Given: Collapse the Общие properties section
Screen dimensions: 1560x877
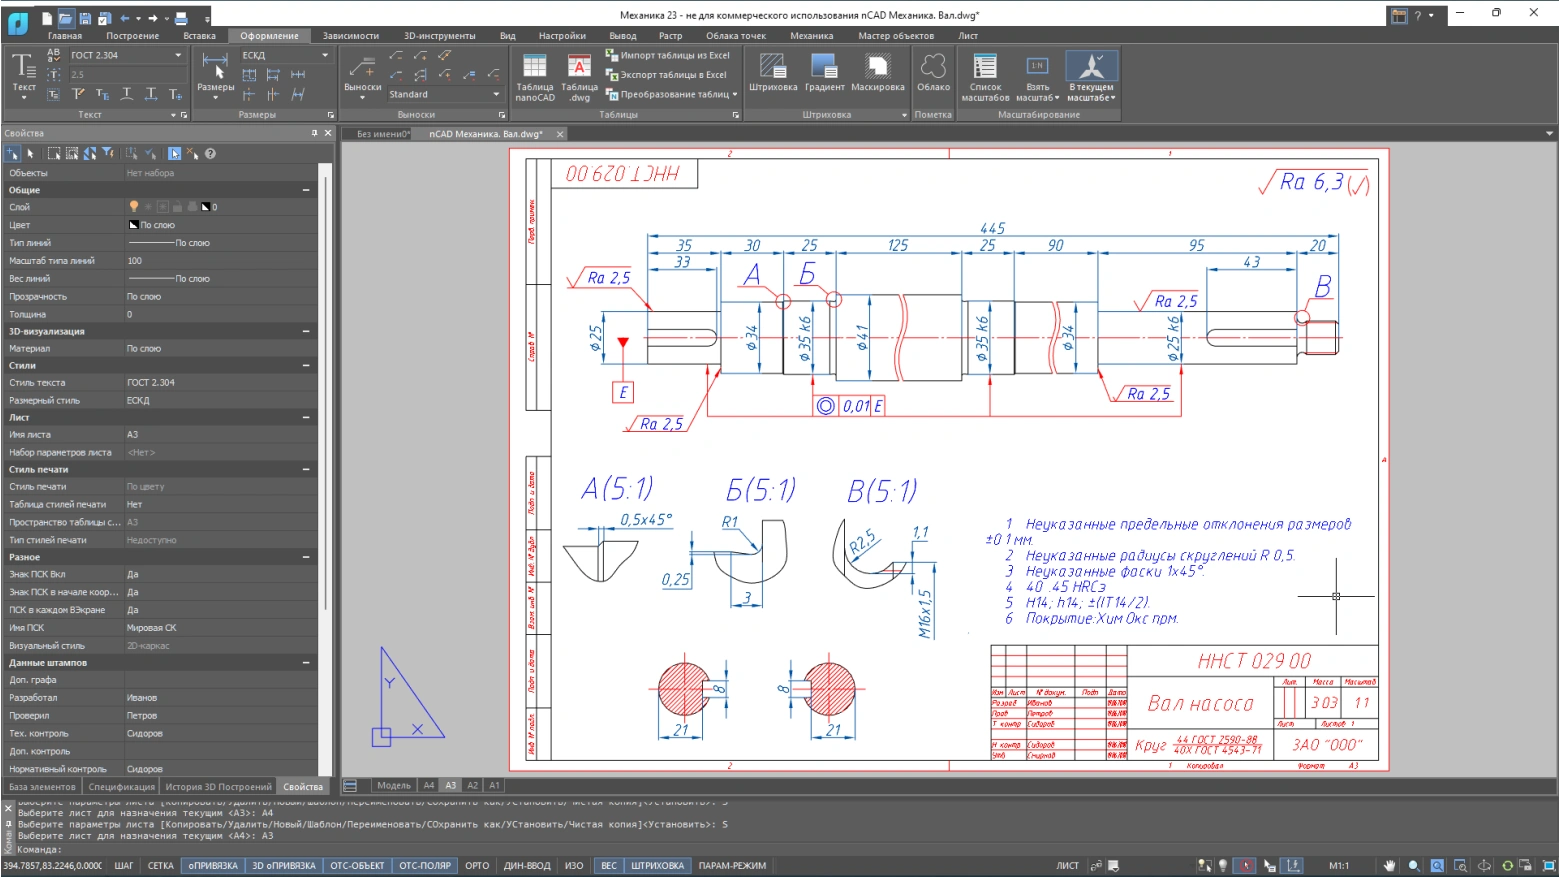Looking at the screenshot, I should coord(306,190).
